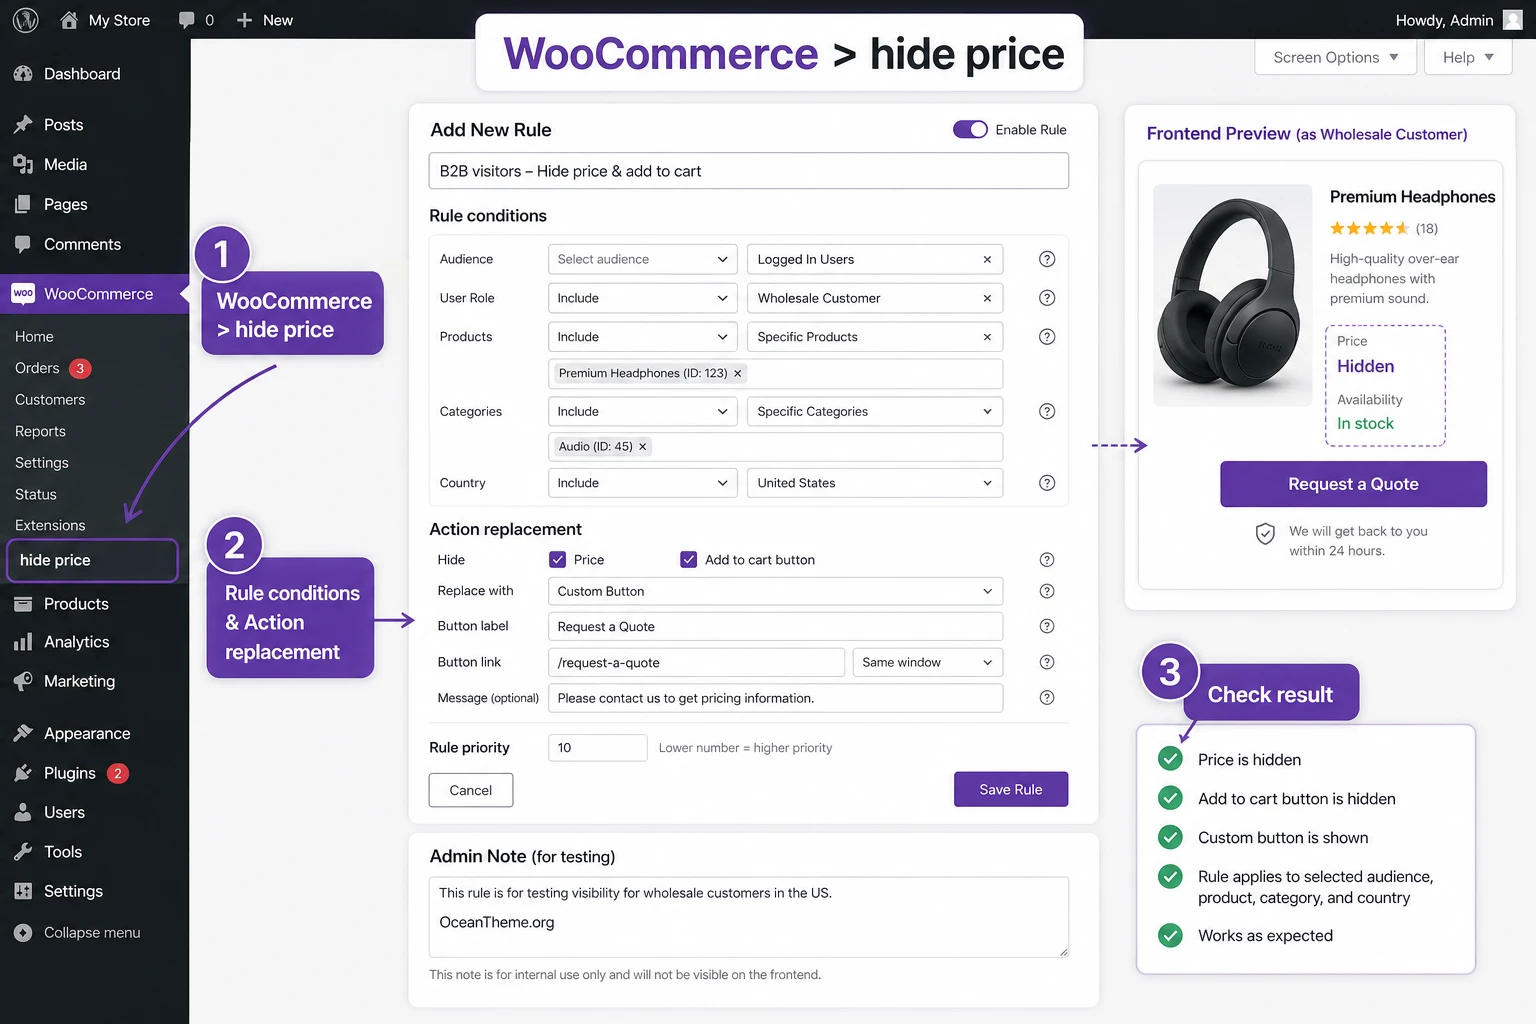Click the Button label text field
The height and width of the screenshot is (1024, 1536).
tap(776, 627)
